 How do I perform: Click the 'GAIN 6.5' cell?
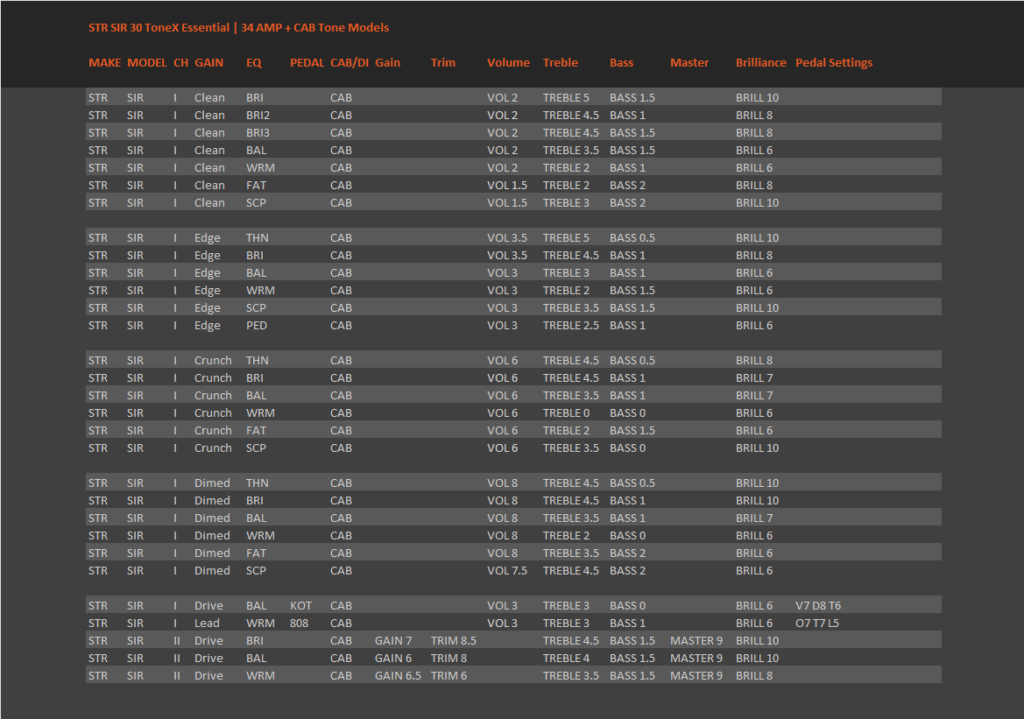(398, 676)
